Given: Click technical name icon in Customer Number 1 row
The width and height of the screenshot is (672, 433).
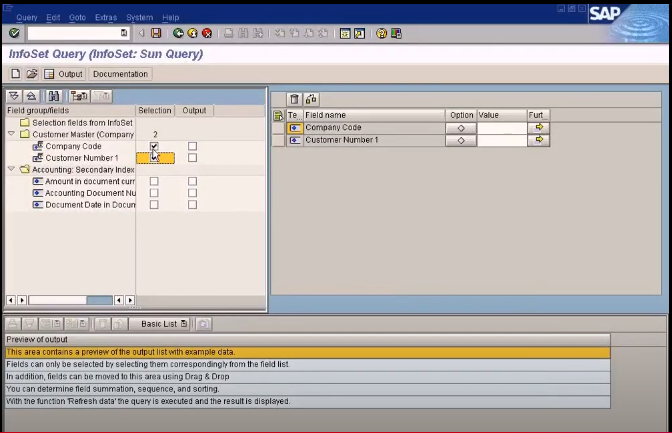Looking at the screenshot, I should click(x=295, y=140).
